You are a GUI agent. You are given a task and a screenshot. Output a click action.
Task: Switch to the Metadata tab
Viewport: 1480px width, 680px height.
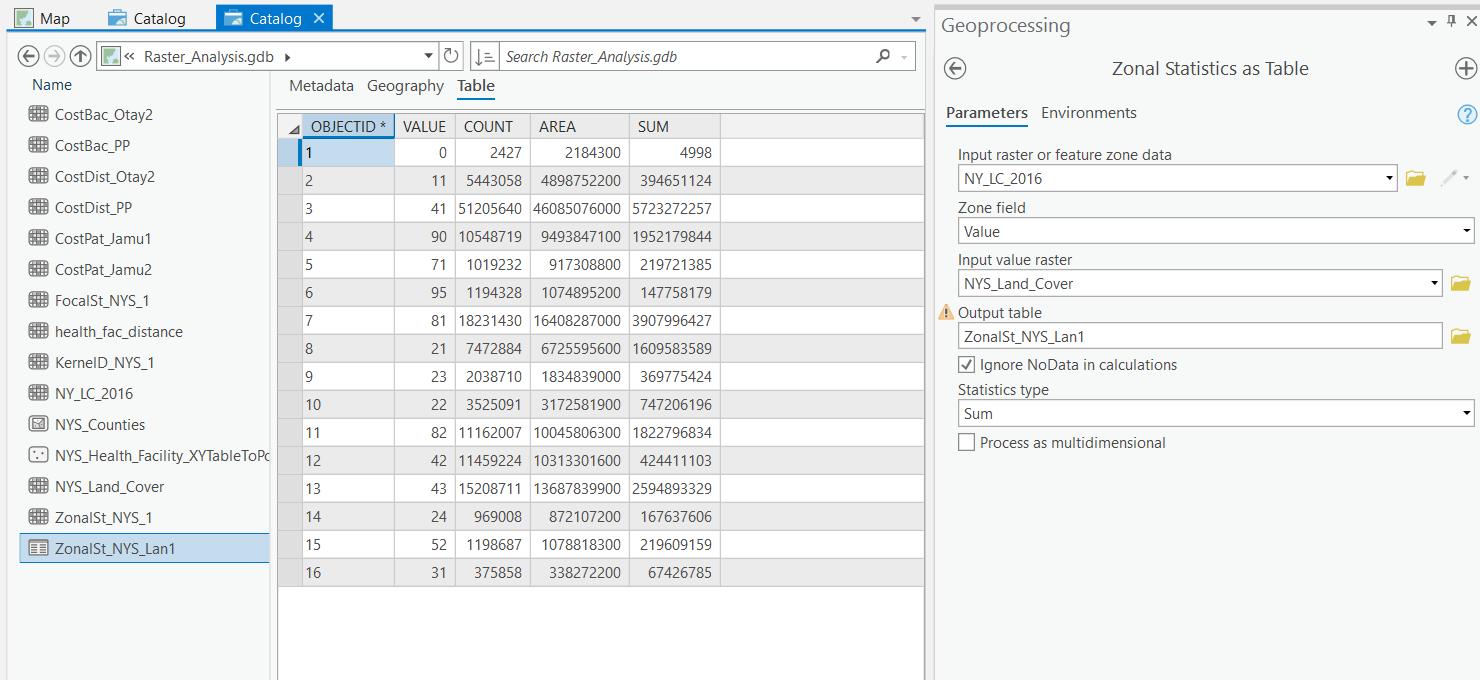point(321,86)
